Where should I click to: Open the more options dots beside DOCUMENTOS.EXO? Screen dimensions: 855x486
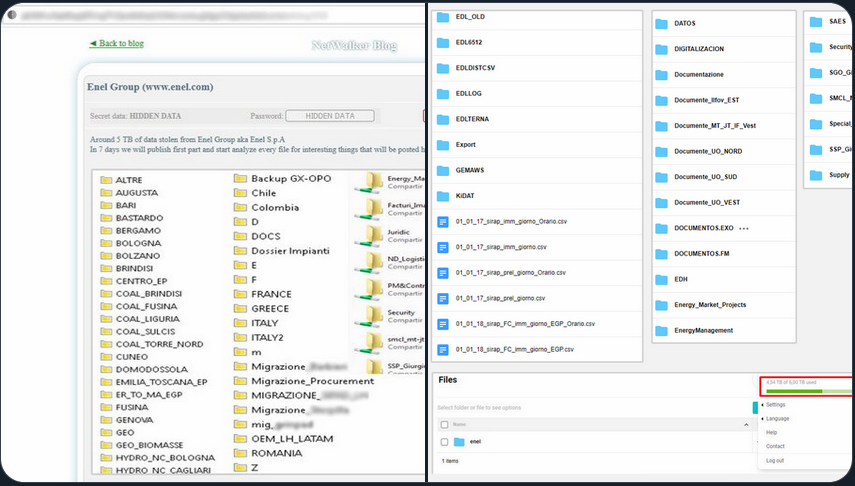(744, 229)
